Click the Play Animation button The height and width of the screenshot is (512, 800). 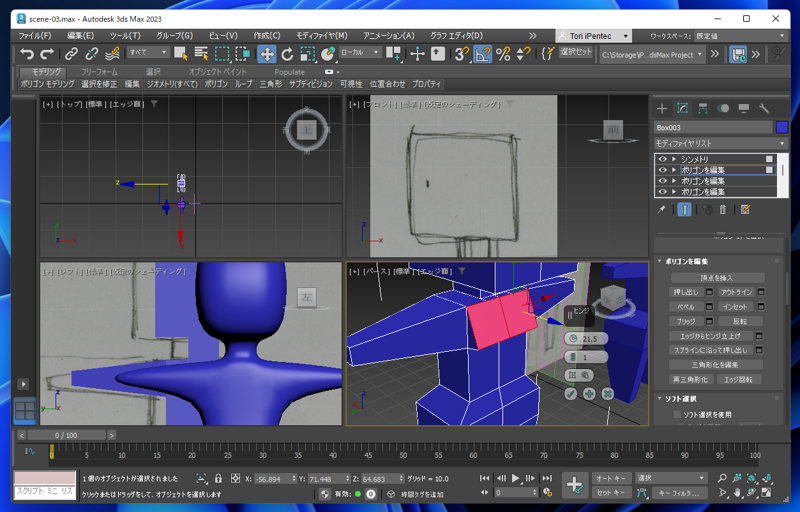(x=515, y=478)
